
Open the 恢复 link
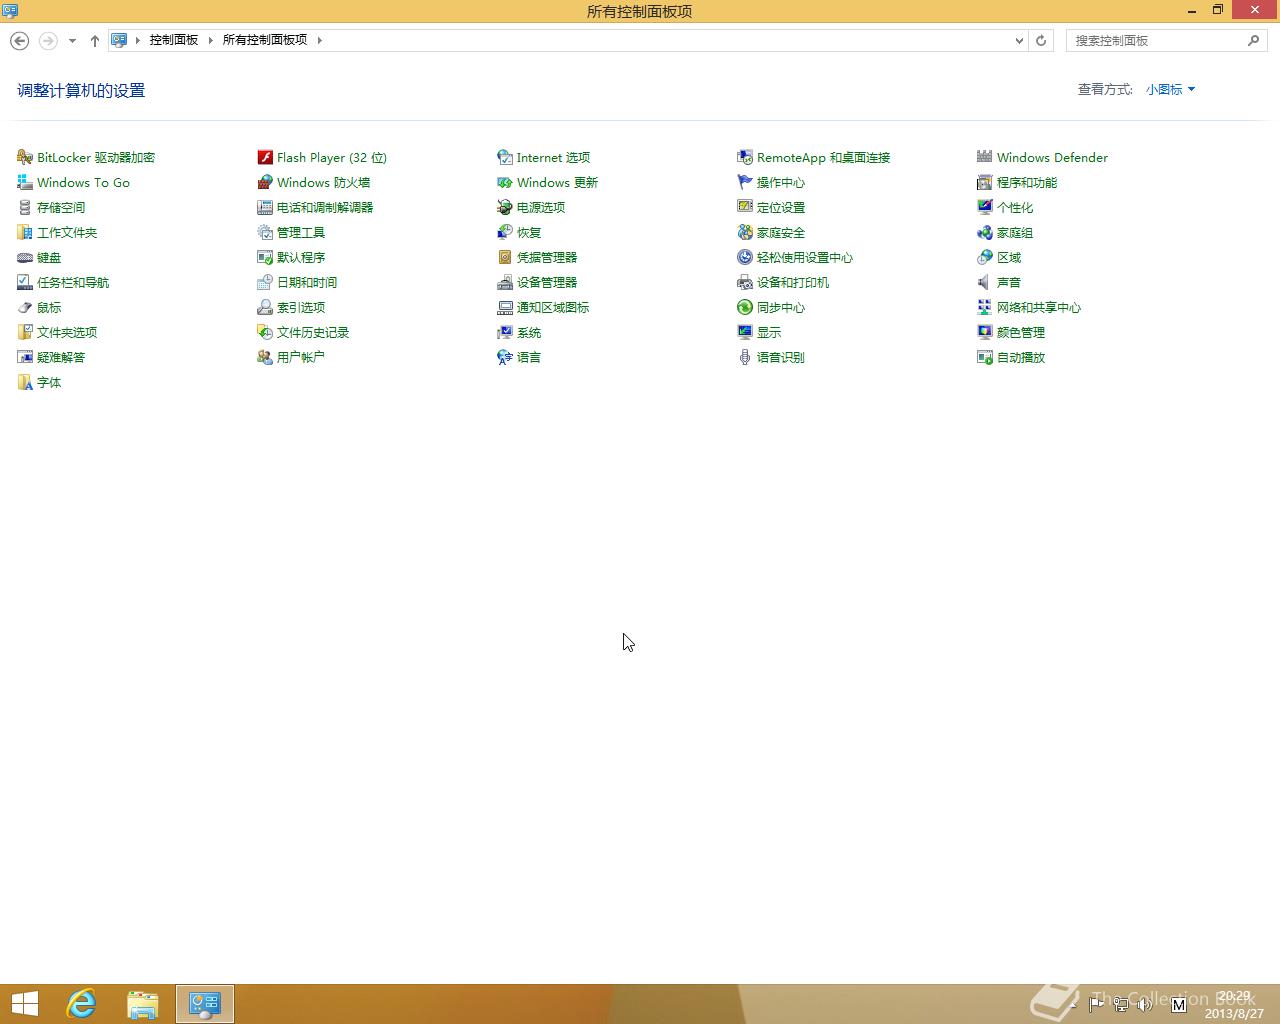pyautogui.click(x=529, y=232)
